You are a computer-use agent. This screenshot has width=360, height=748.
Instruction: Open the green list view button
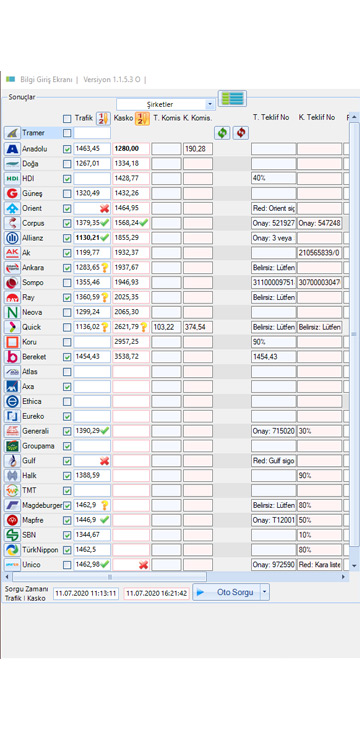pyautogui.click(x=232, y=98)
